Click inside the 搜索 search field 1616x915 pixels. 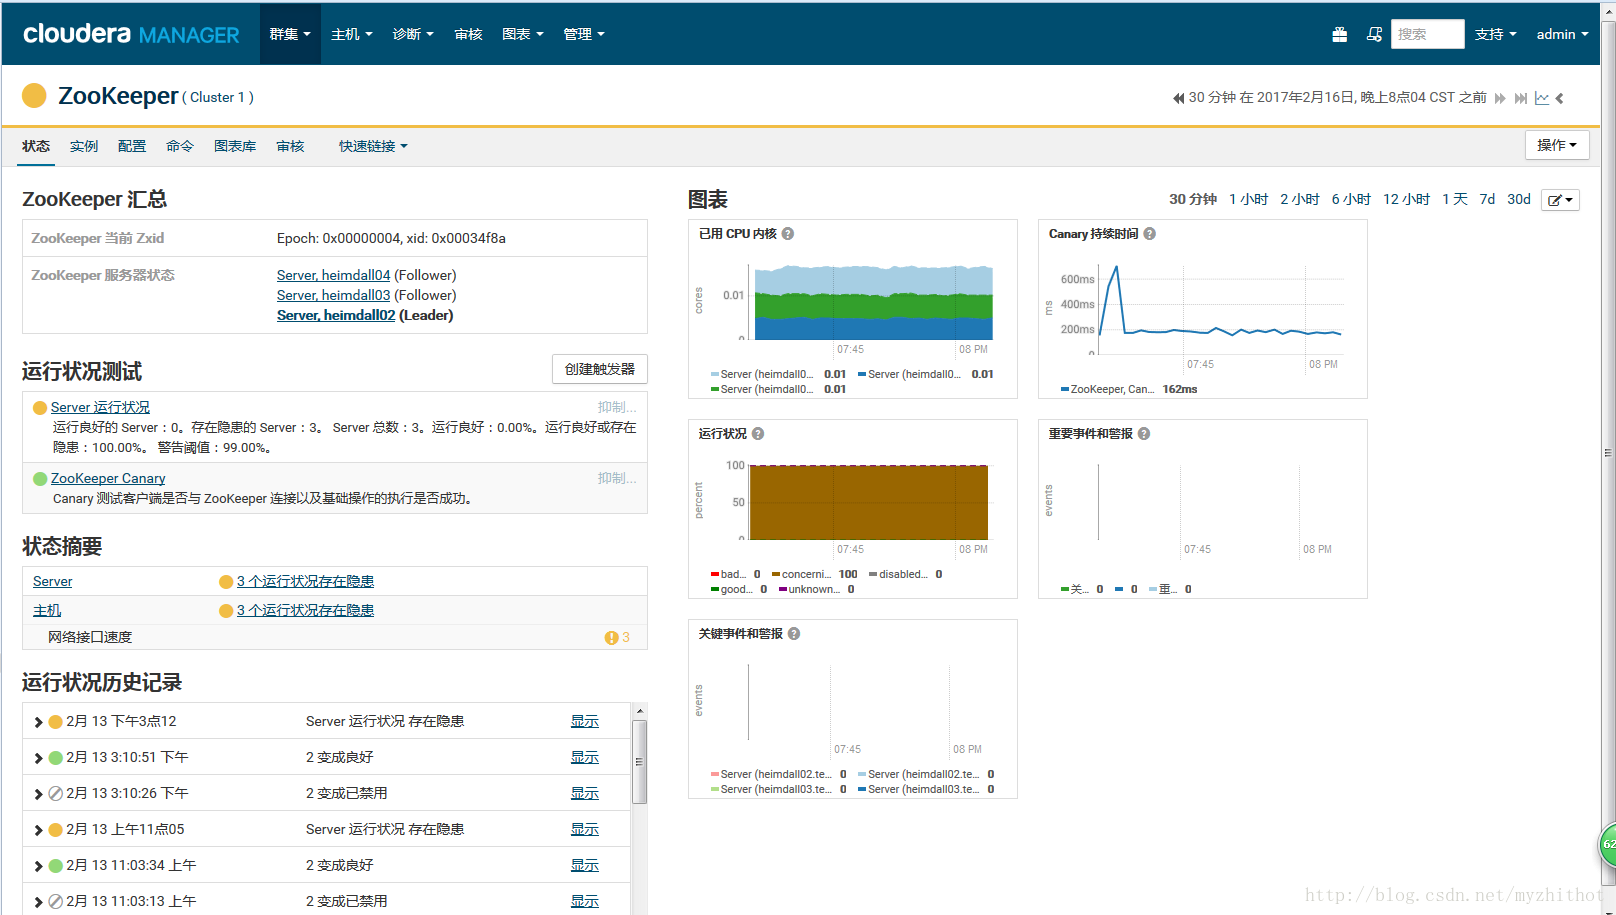pyautogui.click(x=1428, y=34)
